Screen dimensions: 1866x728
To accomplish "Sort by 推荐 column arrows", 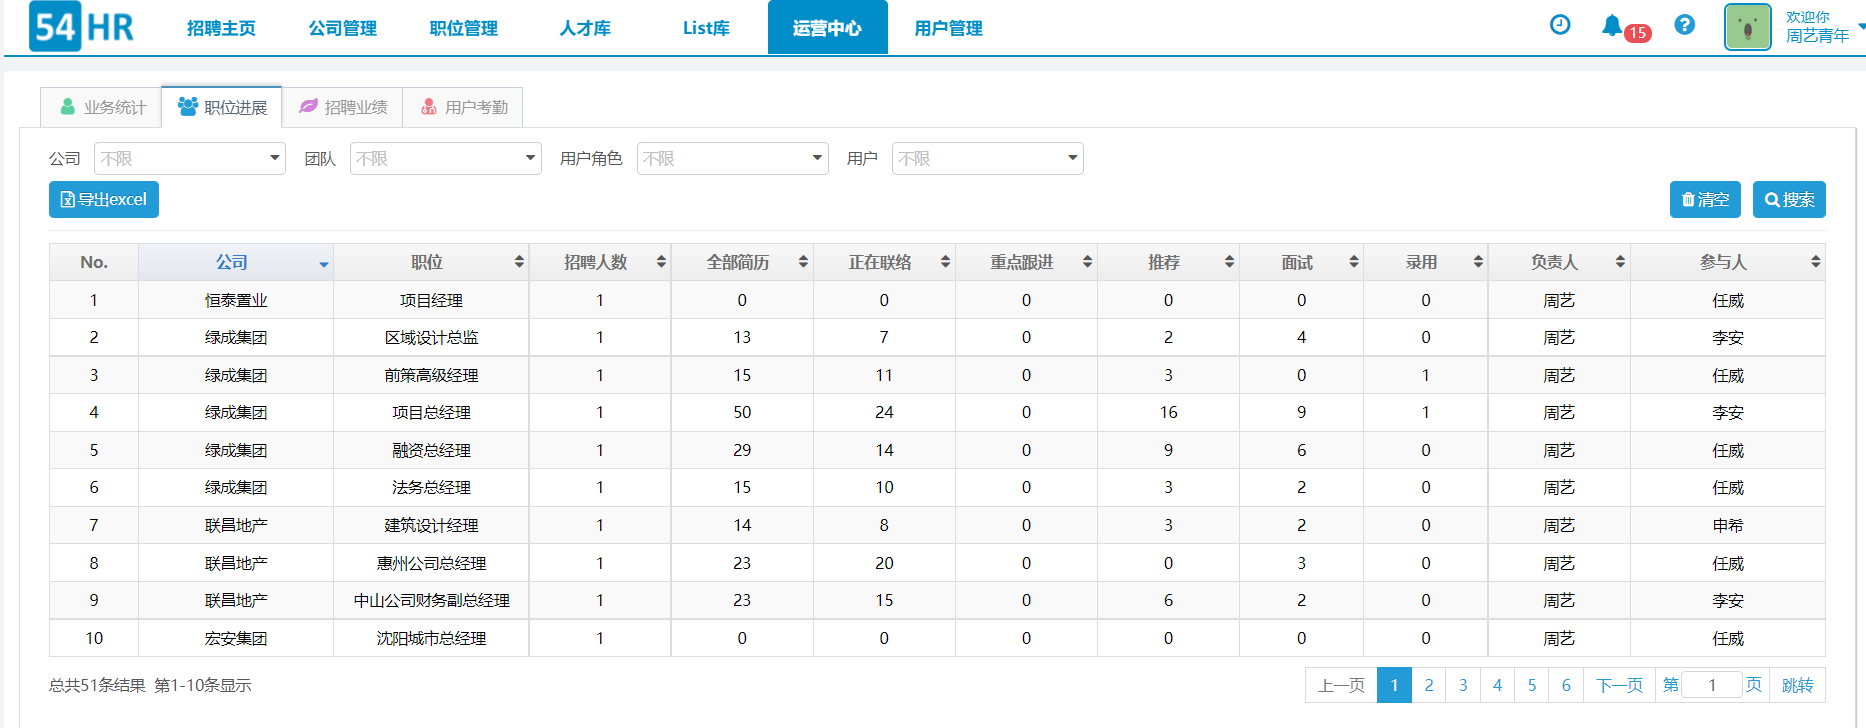I will tap(1229, 262).
